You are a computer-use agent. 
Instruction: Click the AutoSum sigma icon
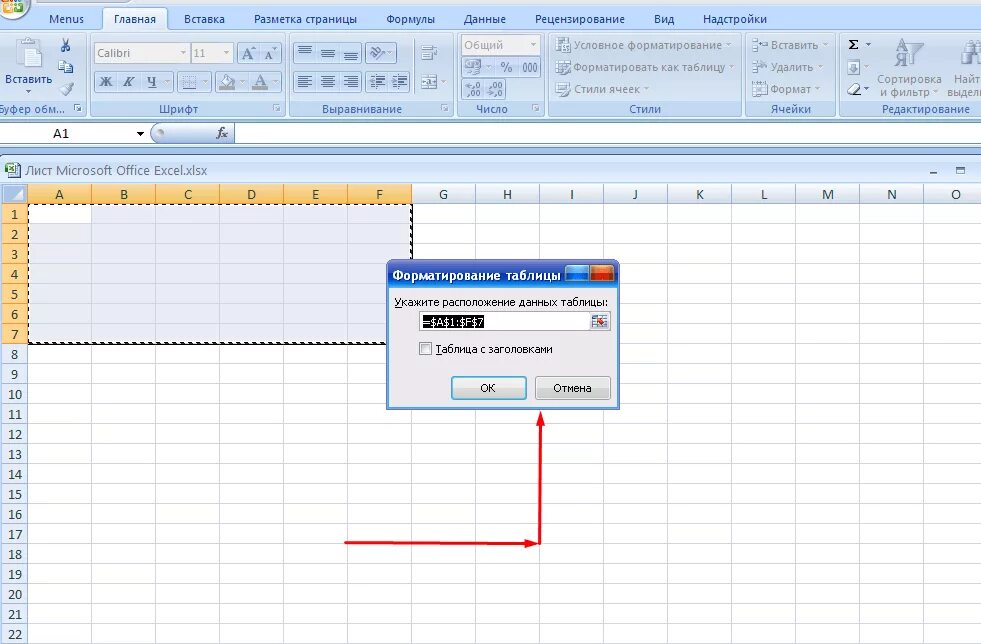[853, 44]
